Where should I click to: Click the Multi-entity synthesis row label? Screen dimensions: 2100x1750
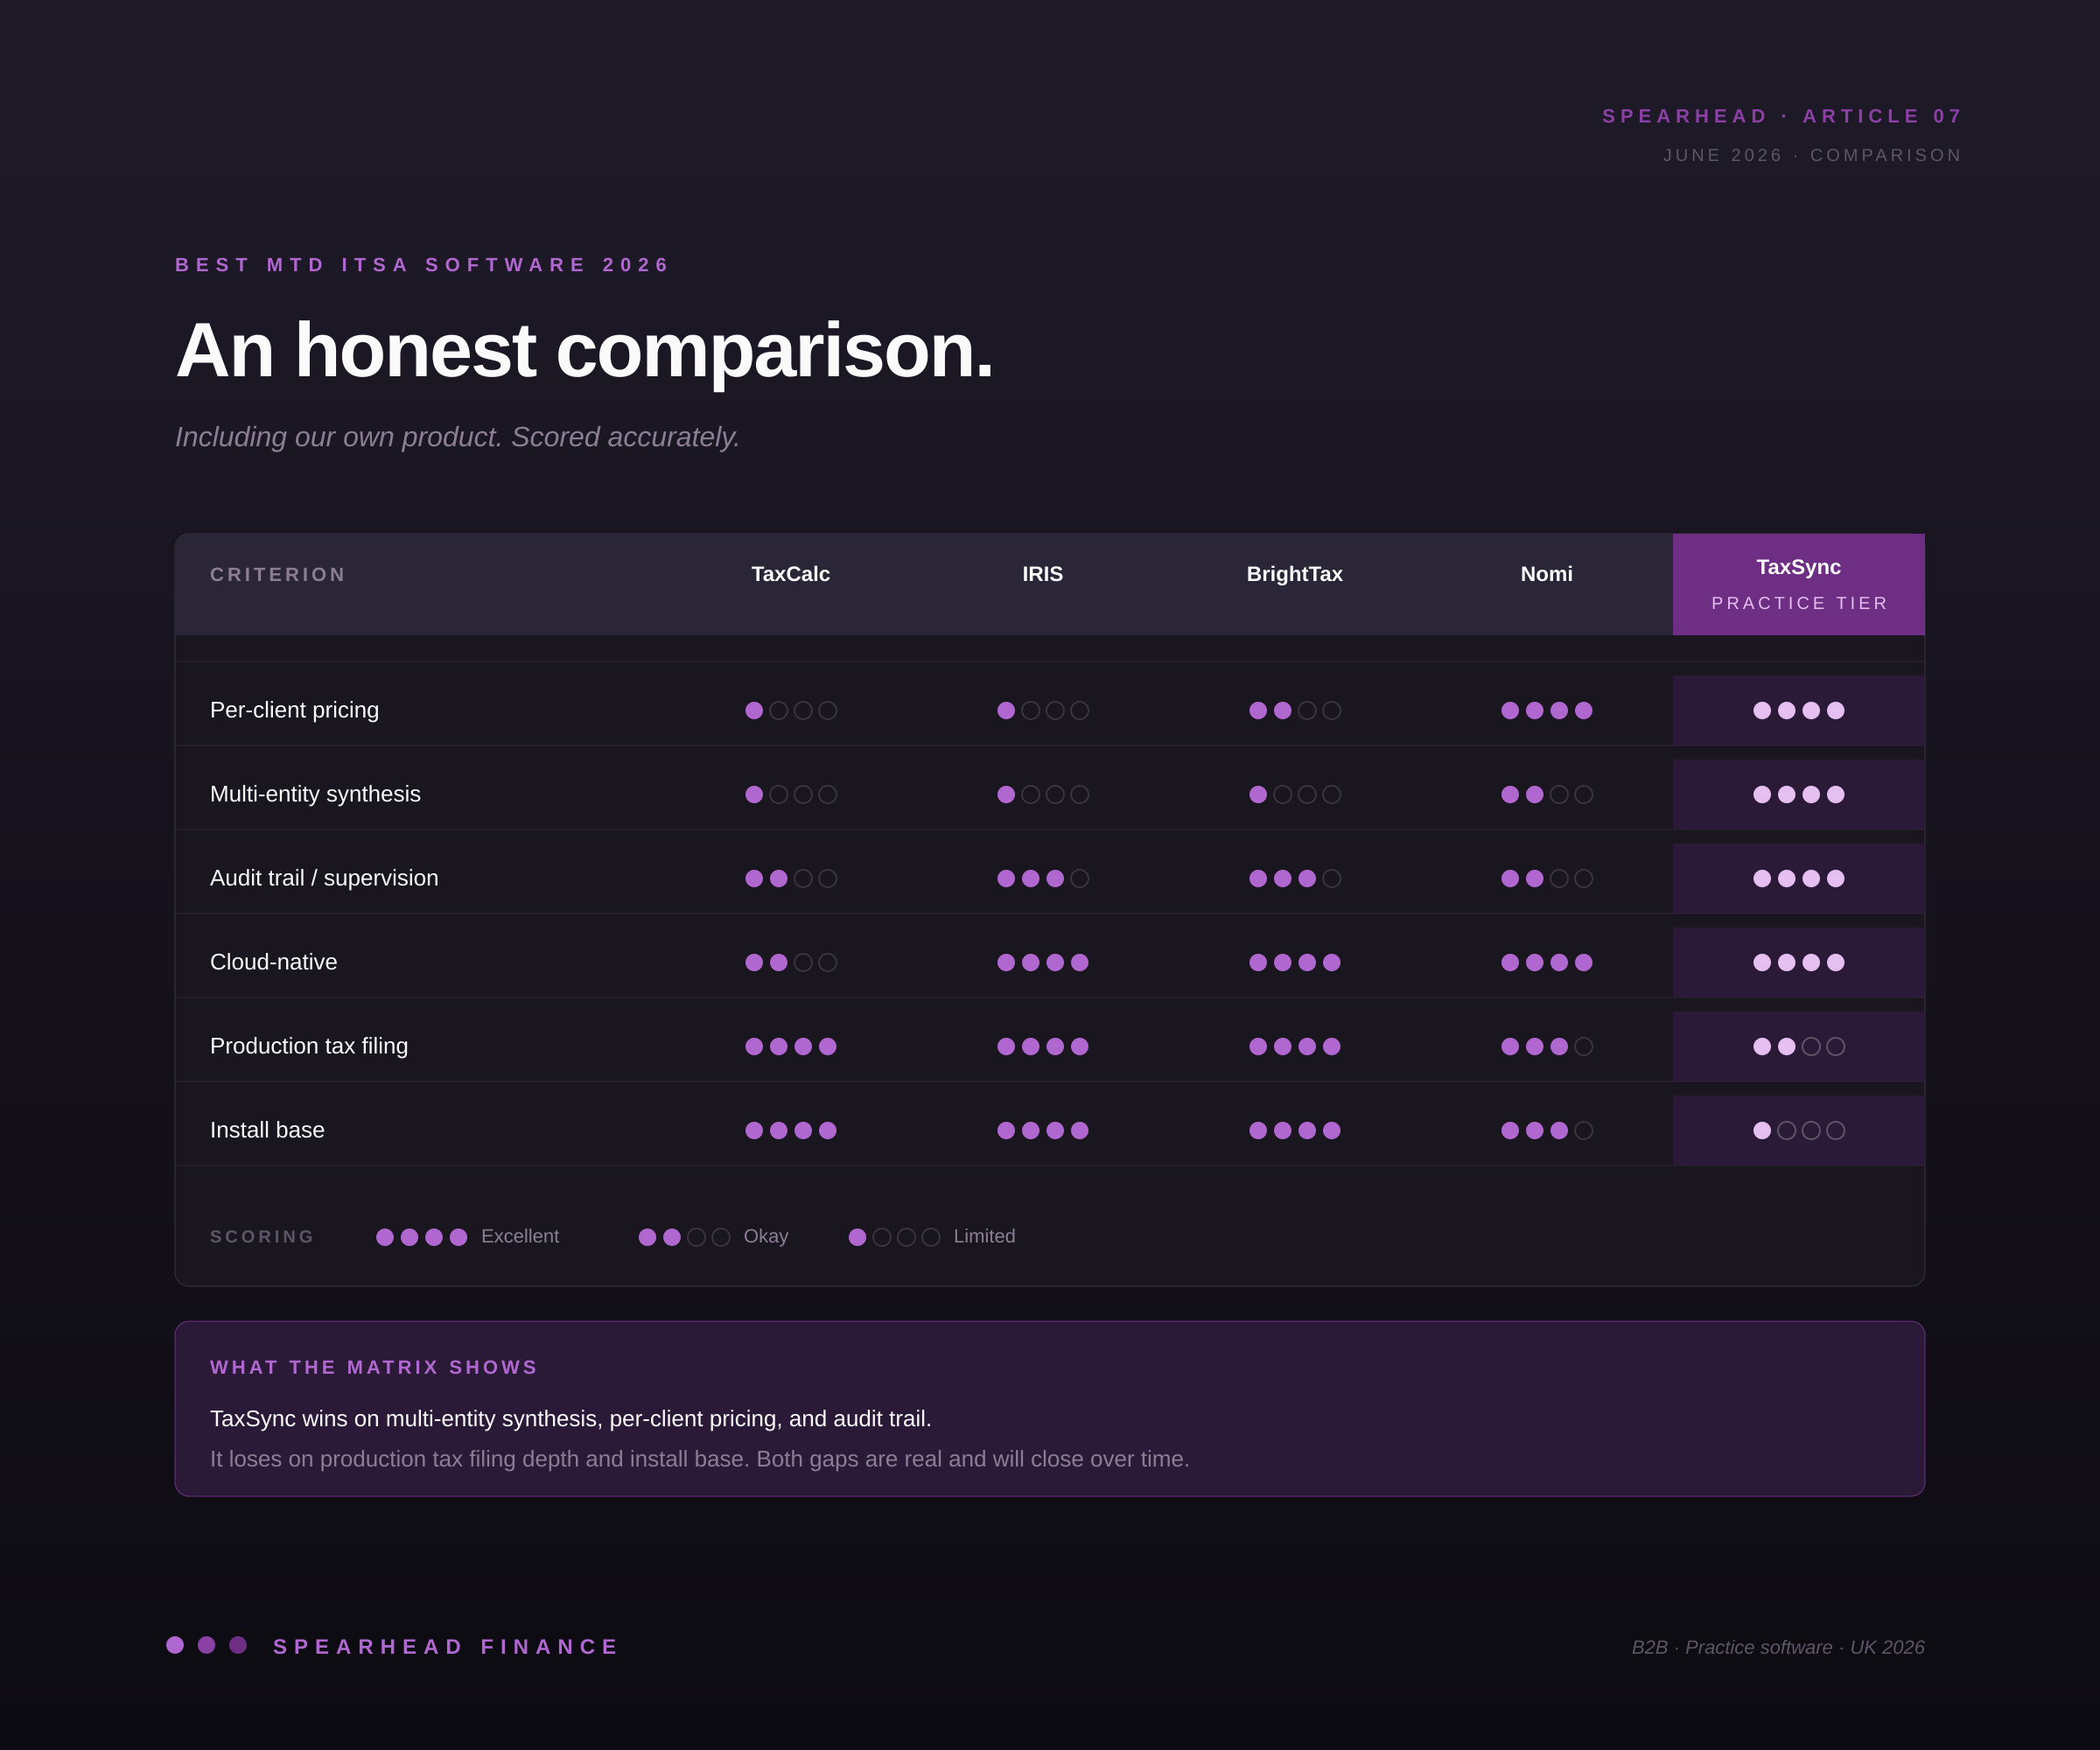click(315, 794)
